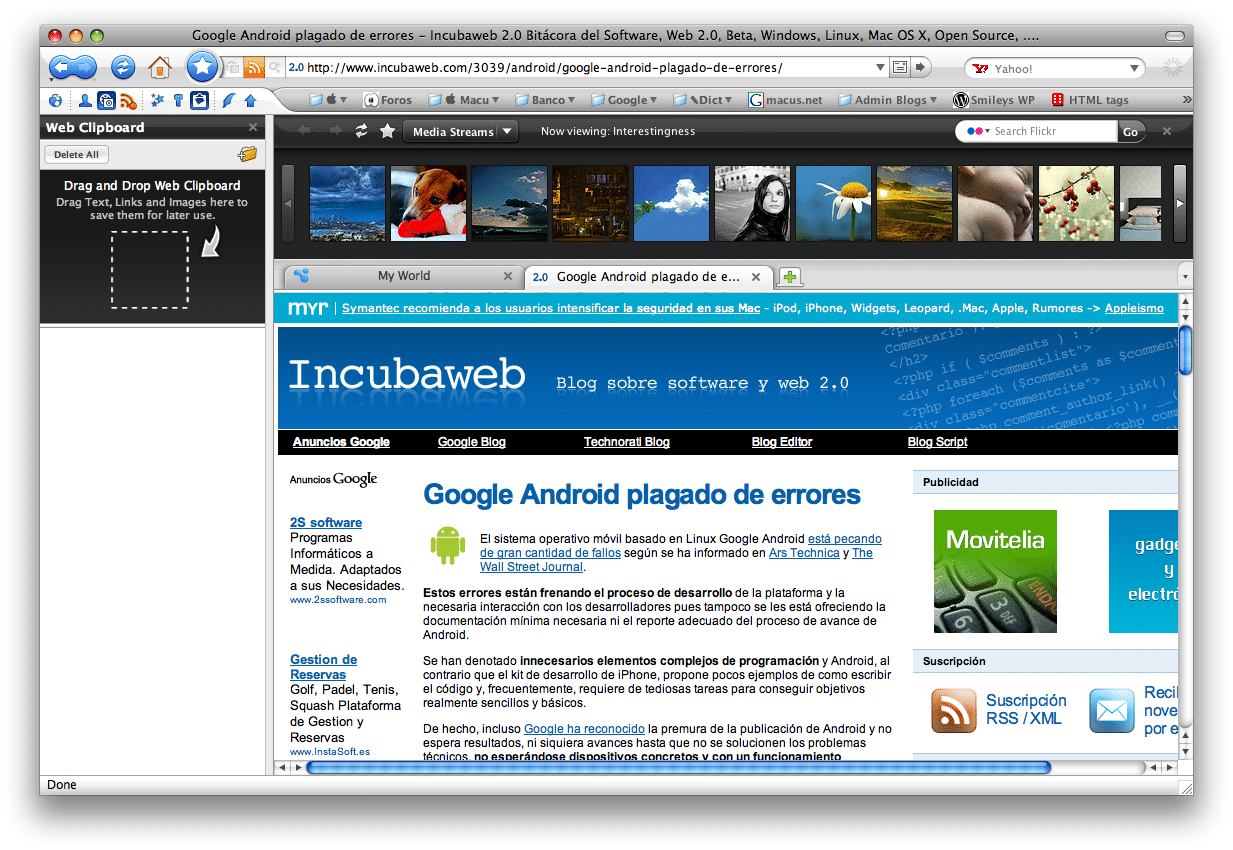1233x850 pixels.
Task: Open My World with the globe toolbar icon
Action: (55, 100)
